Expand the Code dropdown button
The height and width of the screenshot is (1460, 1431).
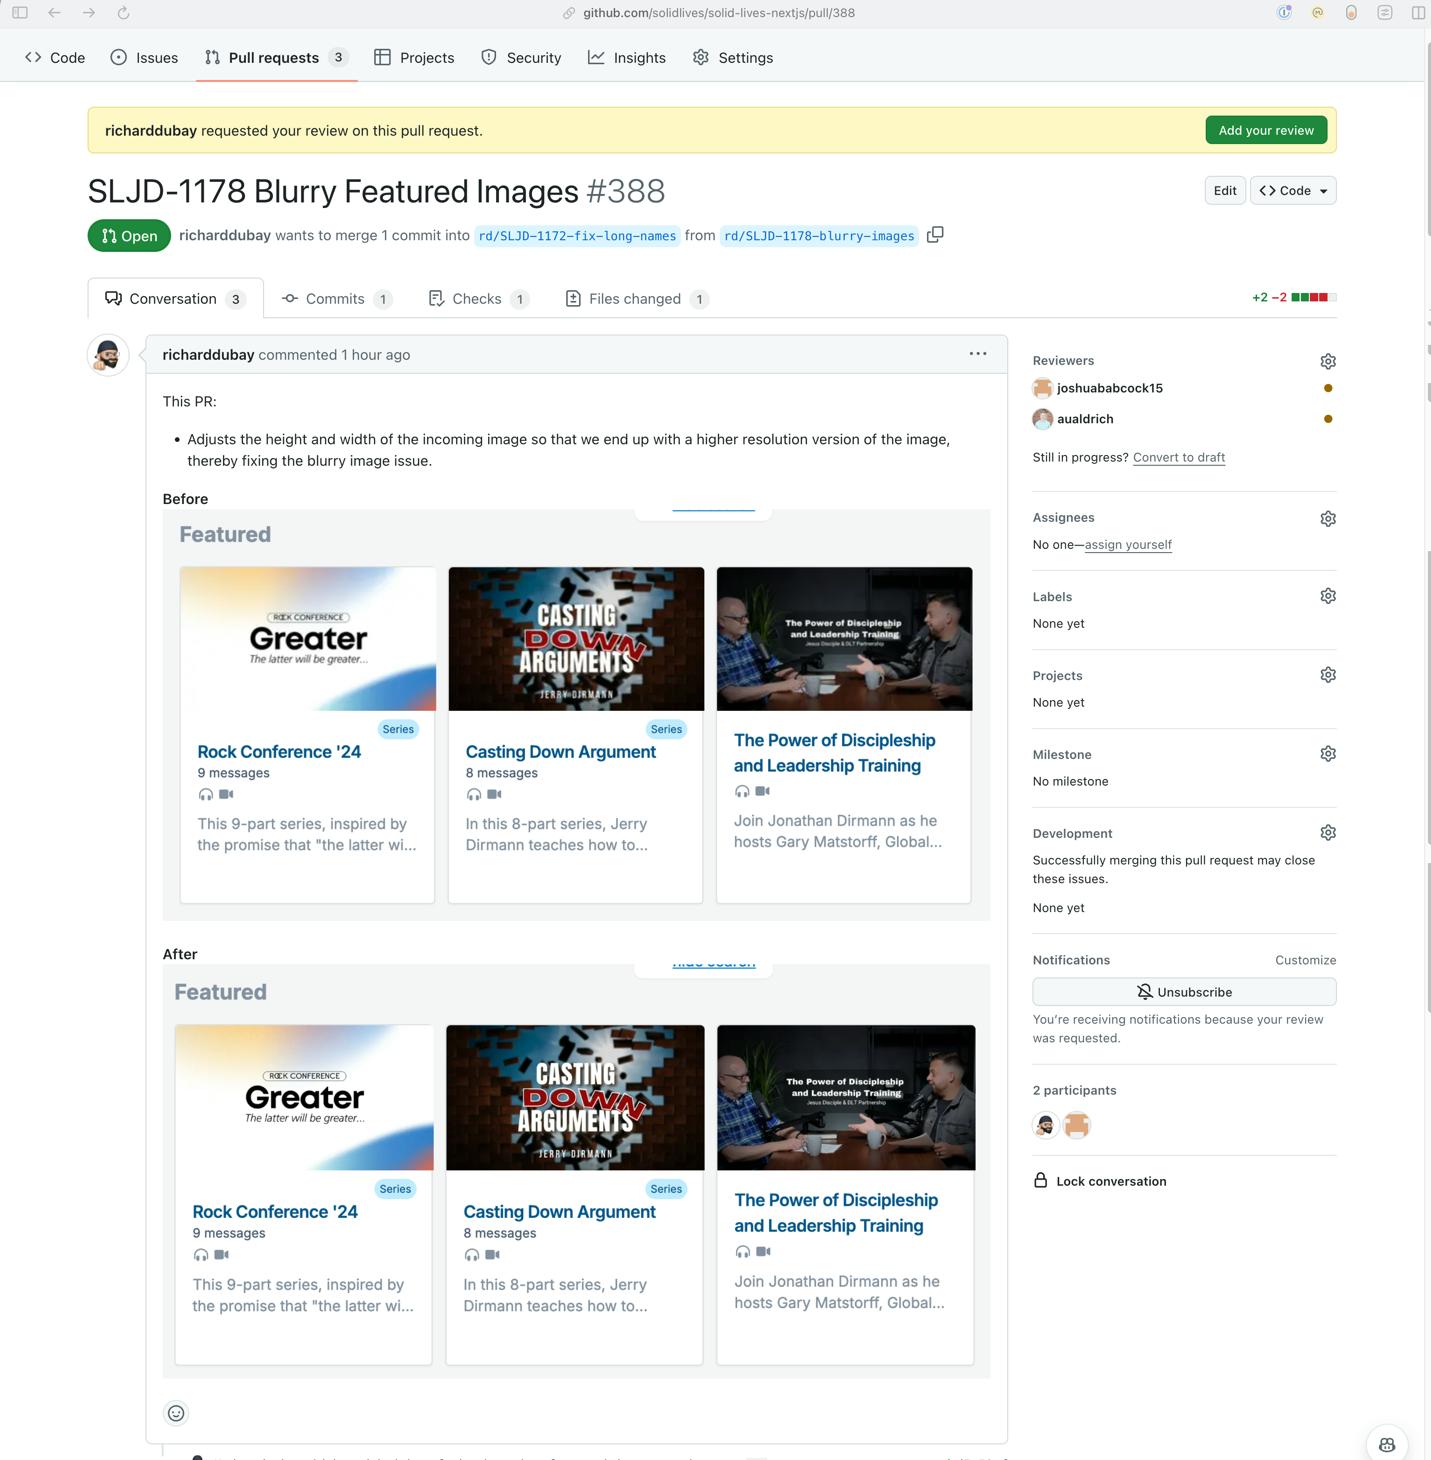(x=1293, y=191)
